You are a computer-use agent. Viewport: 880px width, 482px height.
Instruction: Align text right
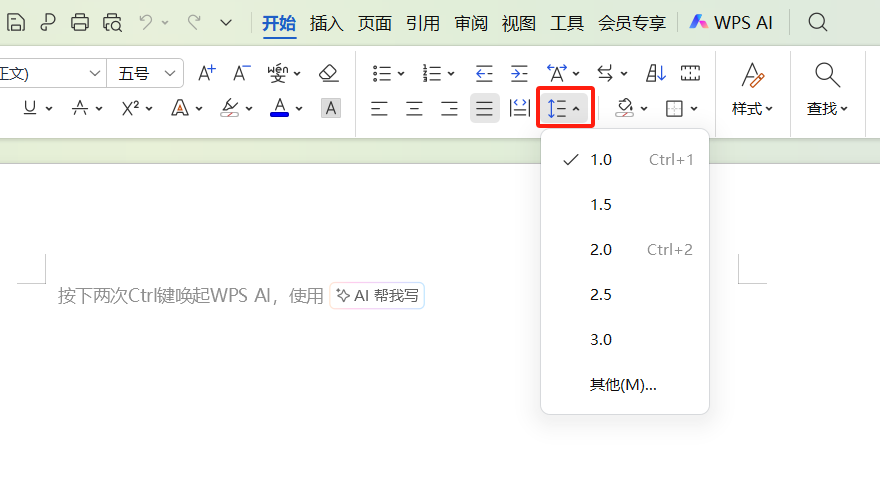click(449, 108)
